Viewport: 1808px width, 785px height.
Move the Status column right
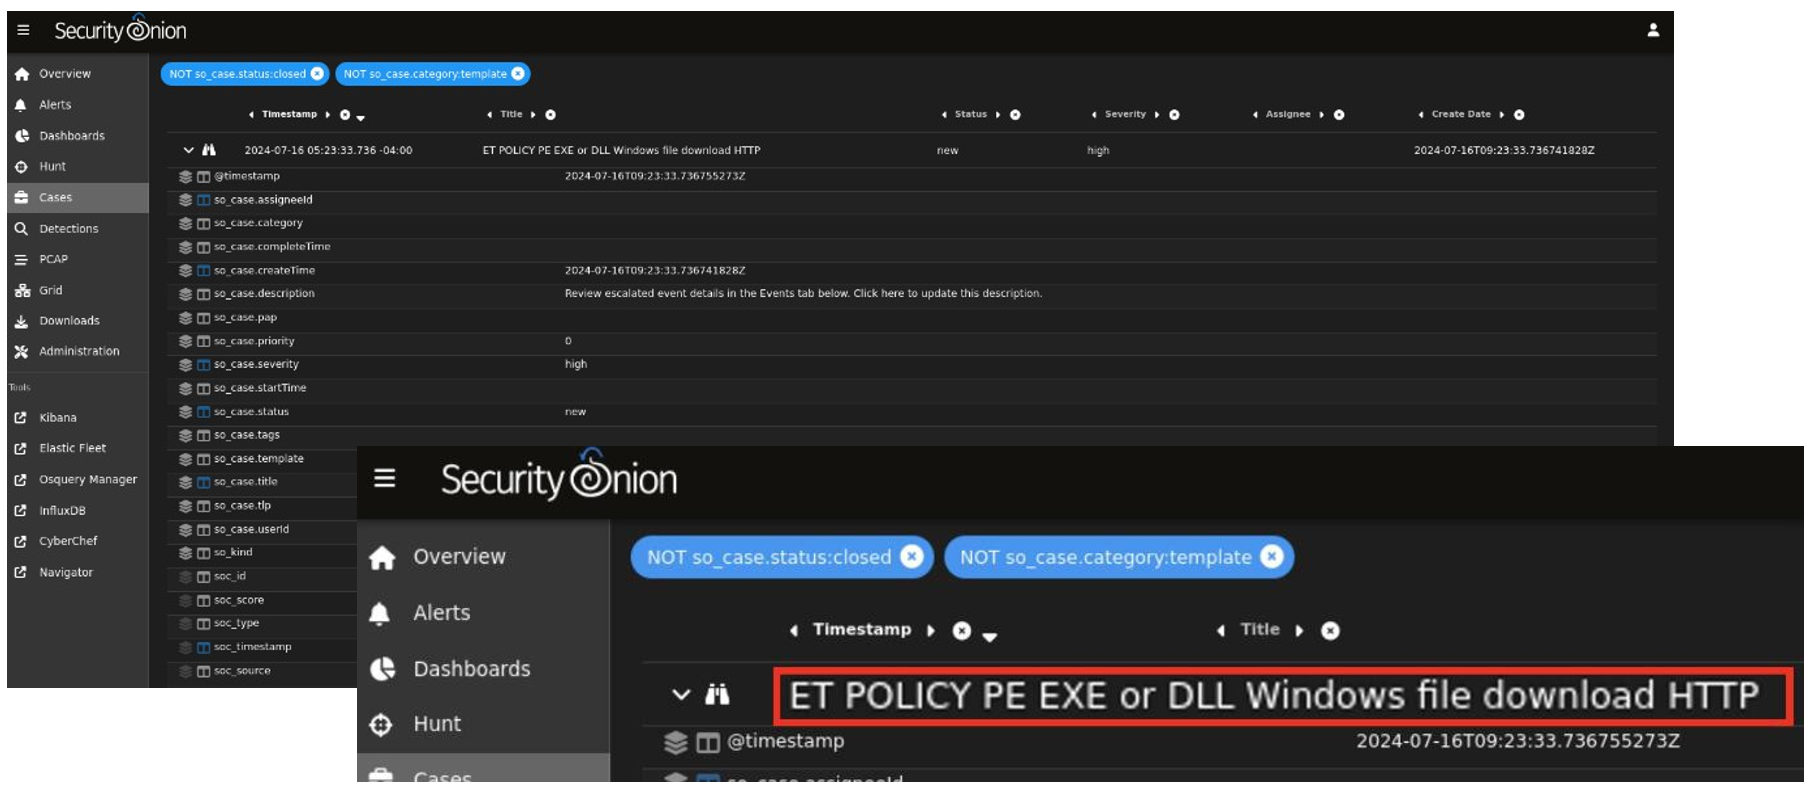pyautogui.click(x=998, y=115)
